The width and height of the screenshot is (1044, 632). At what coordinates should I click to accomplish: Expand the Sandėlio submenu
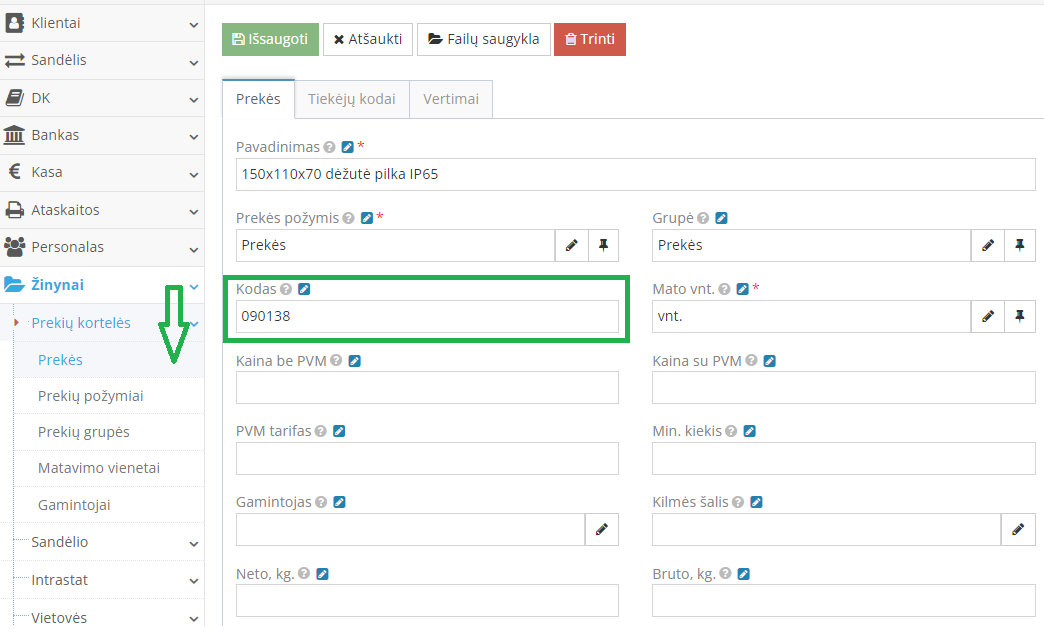[x=100, y=542]
